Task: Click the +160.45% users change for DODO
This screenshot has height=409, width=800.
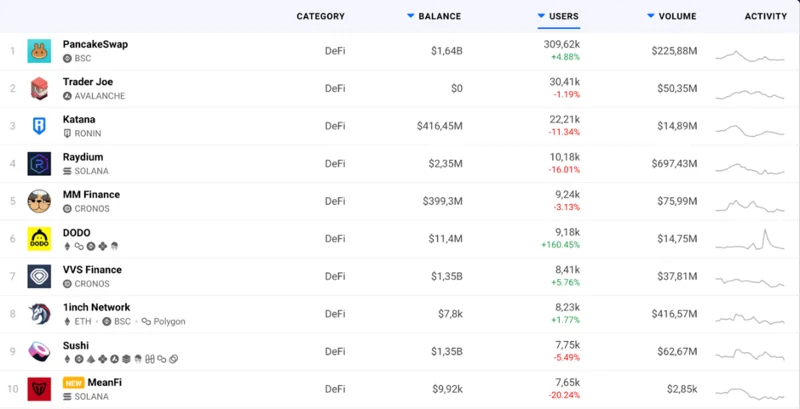Action: (561, 245)
